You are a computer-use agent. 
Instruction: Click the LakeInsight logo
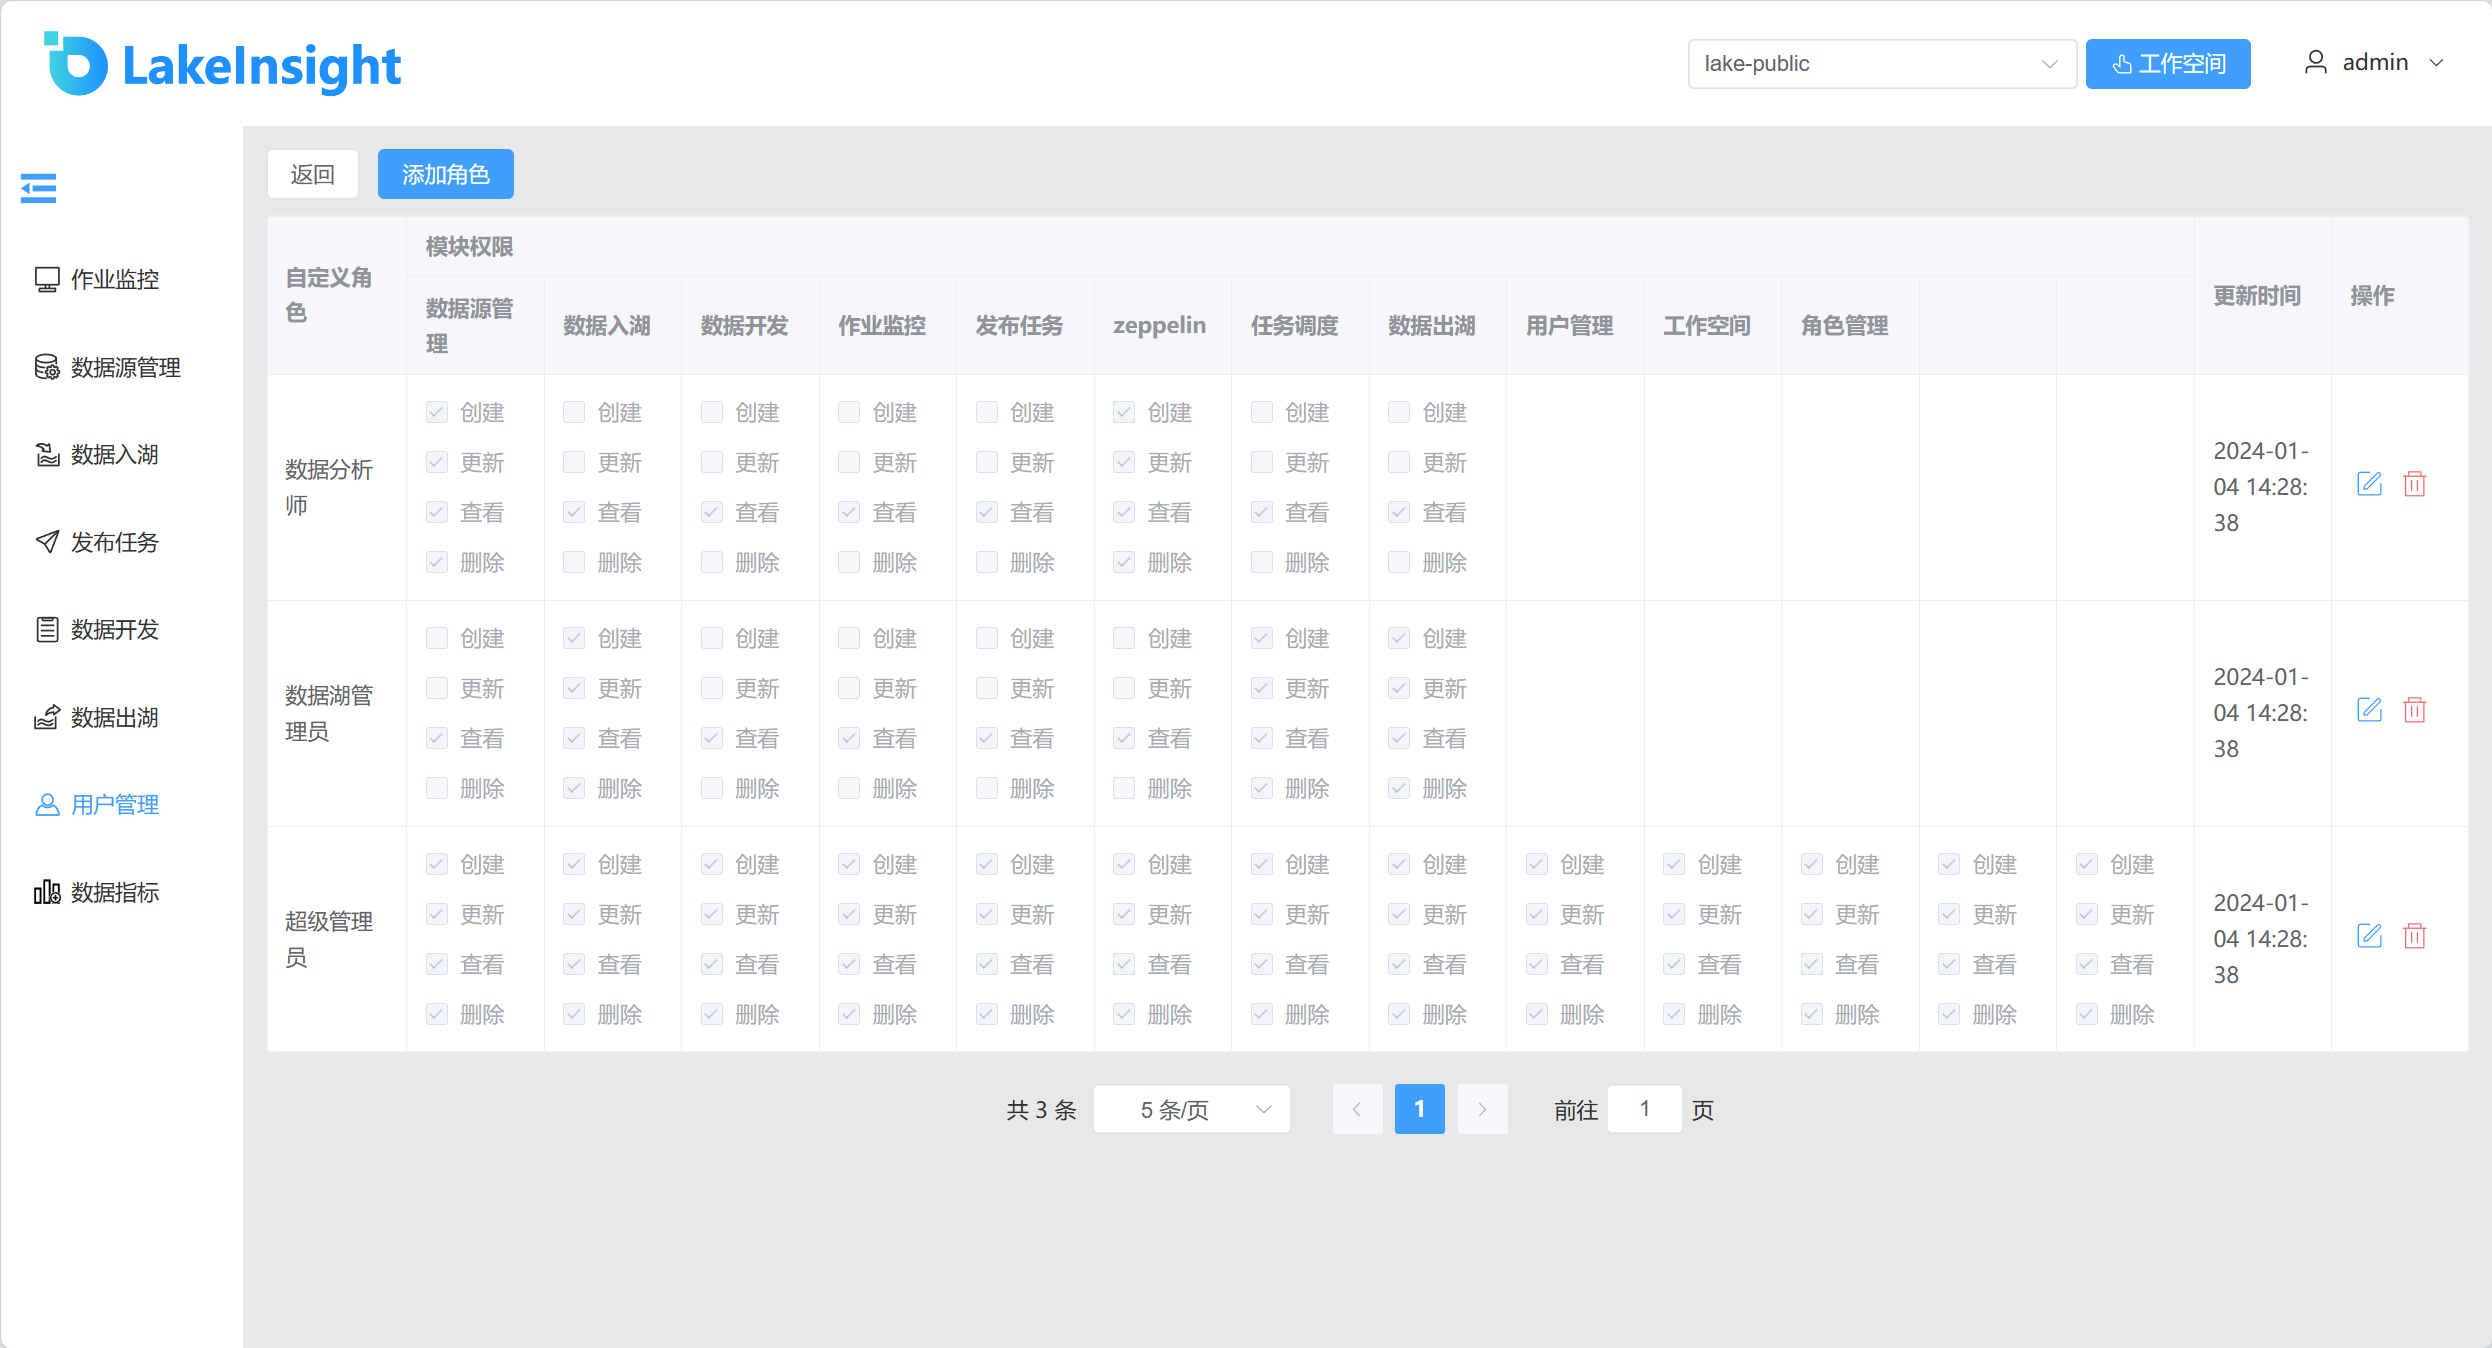point(222,64)
